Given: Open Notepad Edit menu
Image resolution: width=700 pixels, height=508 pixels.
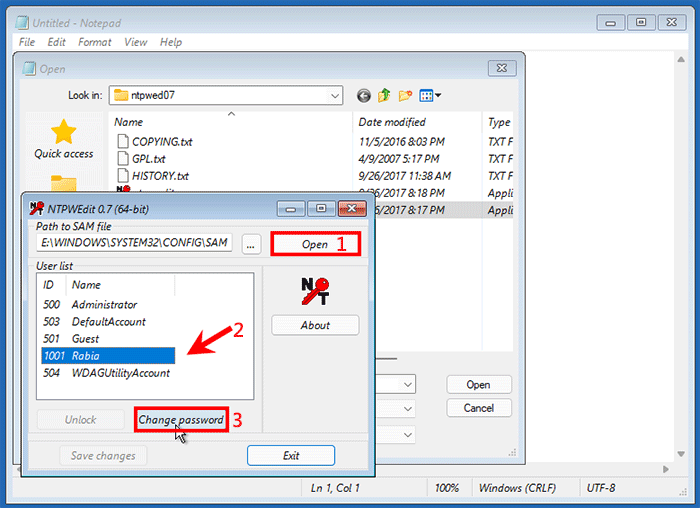Looking at the screenshot, I should 56,42.
